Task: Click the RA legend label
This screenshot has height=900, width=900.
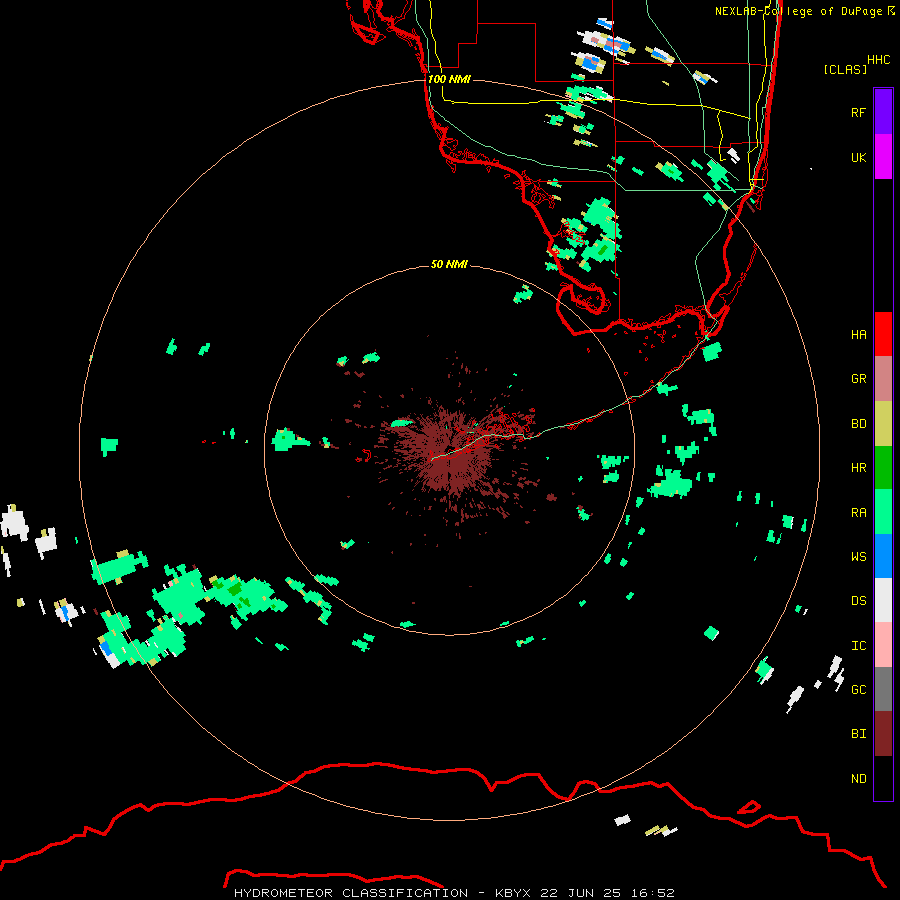Action: [x=858, y=513]
